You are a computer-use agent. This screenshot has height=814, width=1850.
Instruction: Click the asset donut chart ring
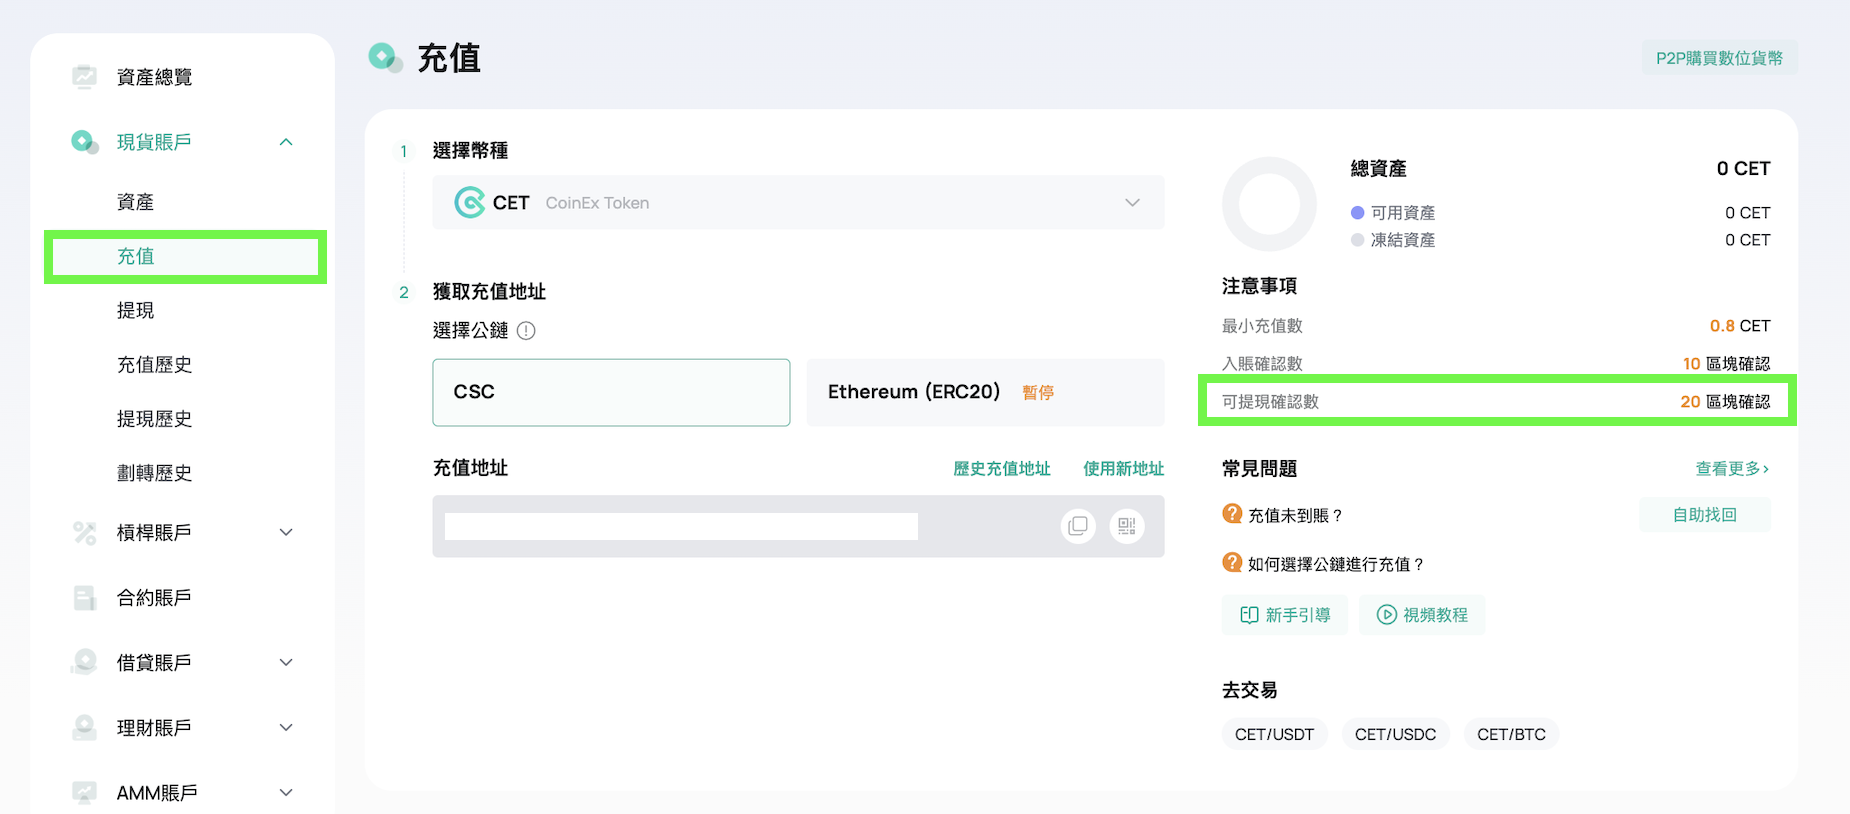(x=1270, y=204)
